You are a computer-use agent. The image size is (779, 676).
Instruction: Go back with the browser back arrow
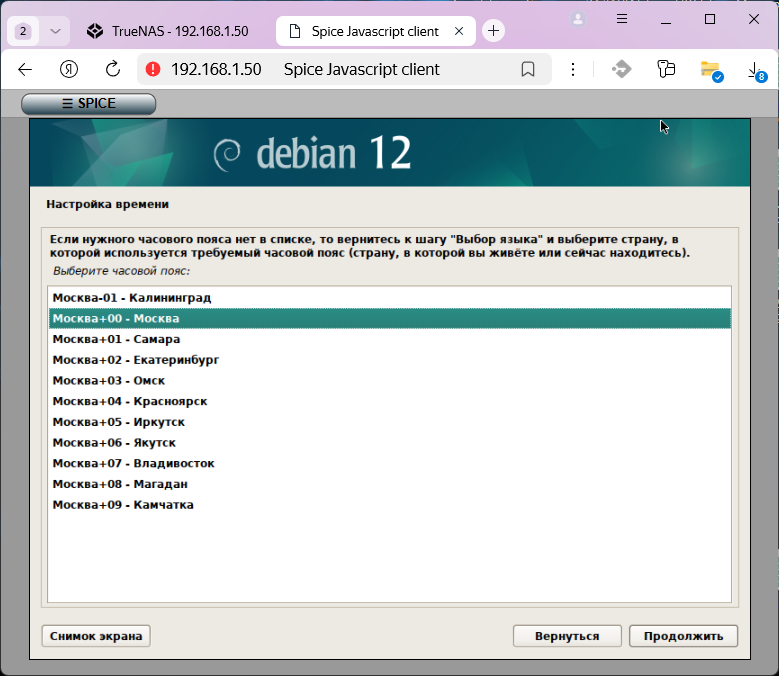tap(25, 70)
